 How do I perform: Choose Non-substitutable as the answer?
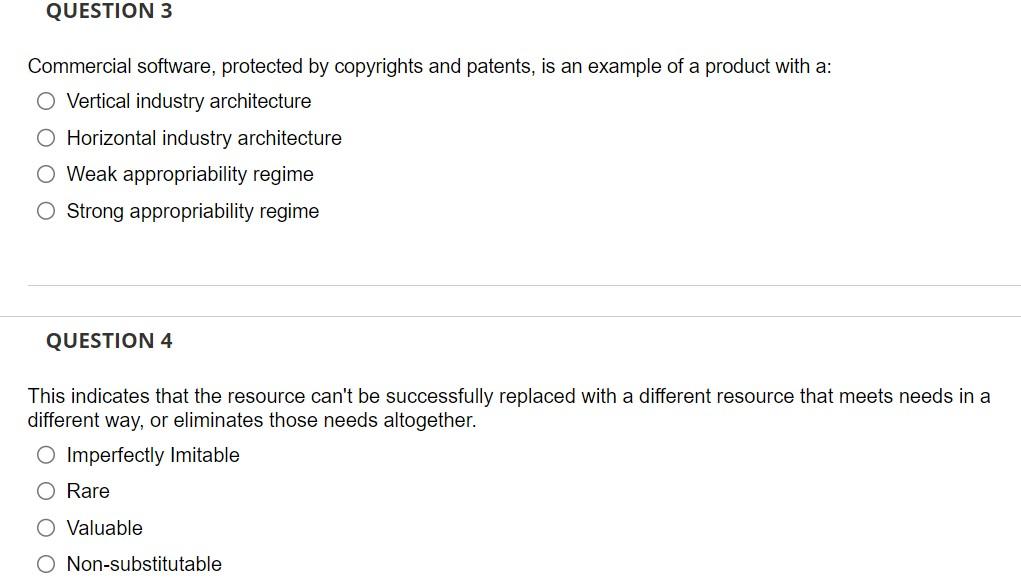(x=46, y=563)
